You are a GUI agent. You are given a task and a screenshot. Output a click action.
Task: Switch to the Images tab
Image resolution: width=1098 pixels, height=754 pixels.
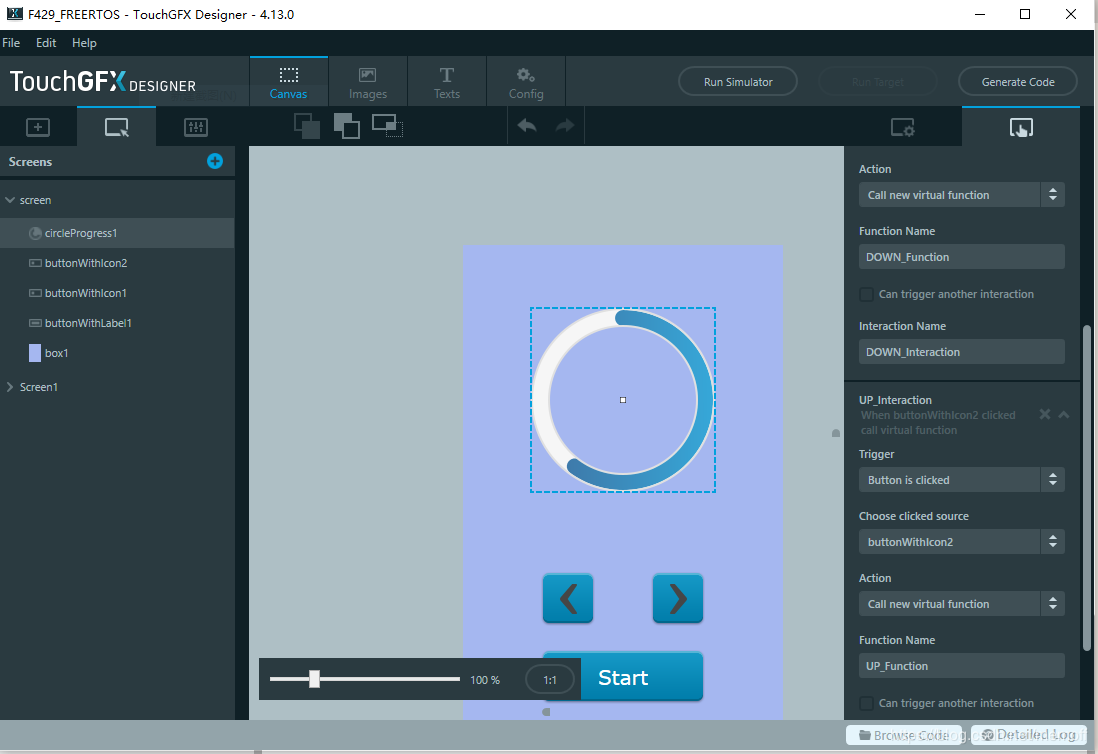click(368, 82)
